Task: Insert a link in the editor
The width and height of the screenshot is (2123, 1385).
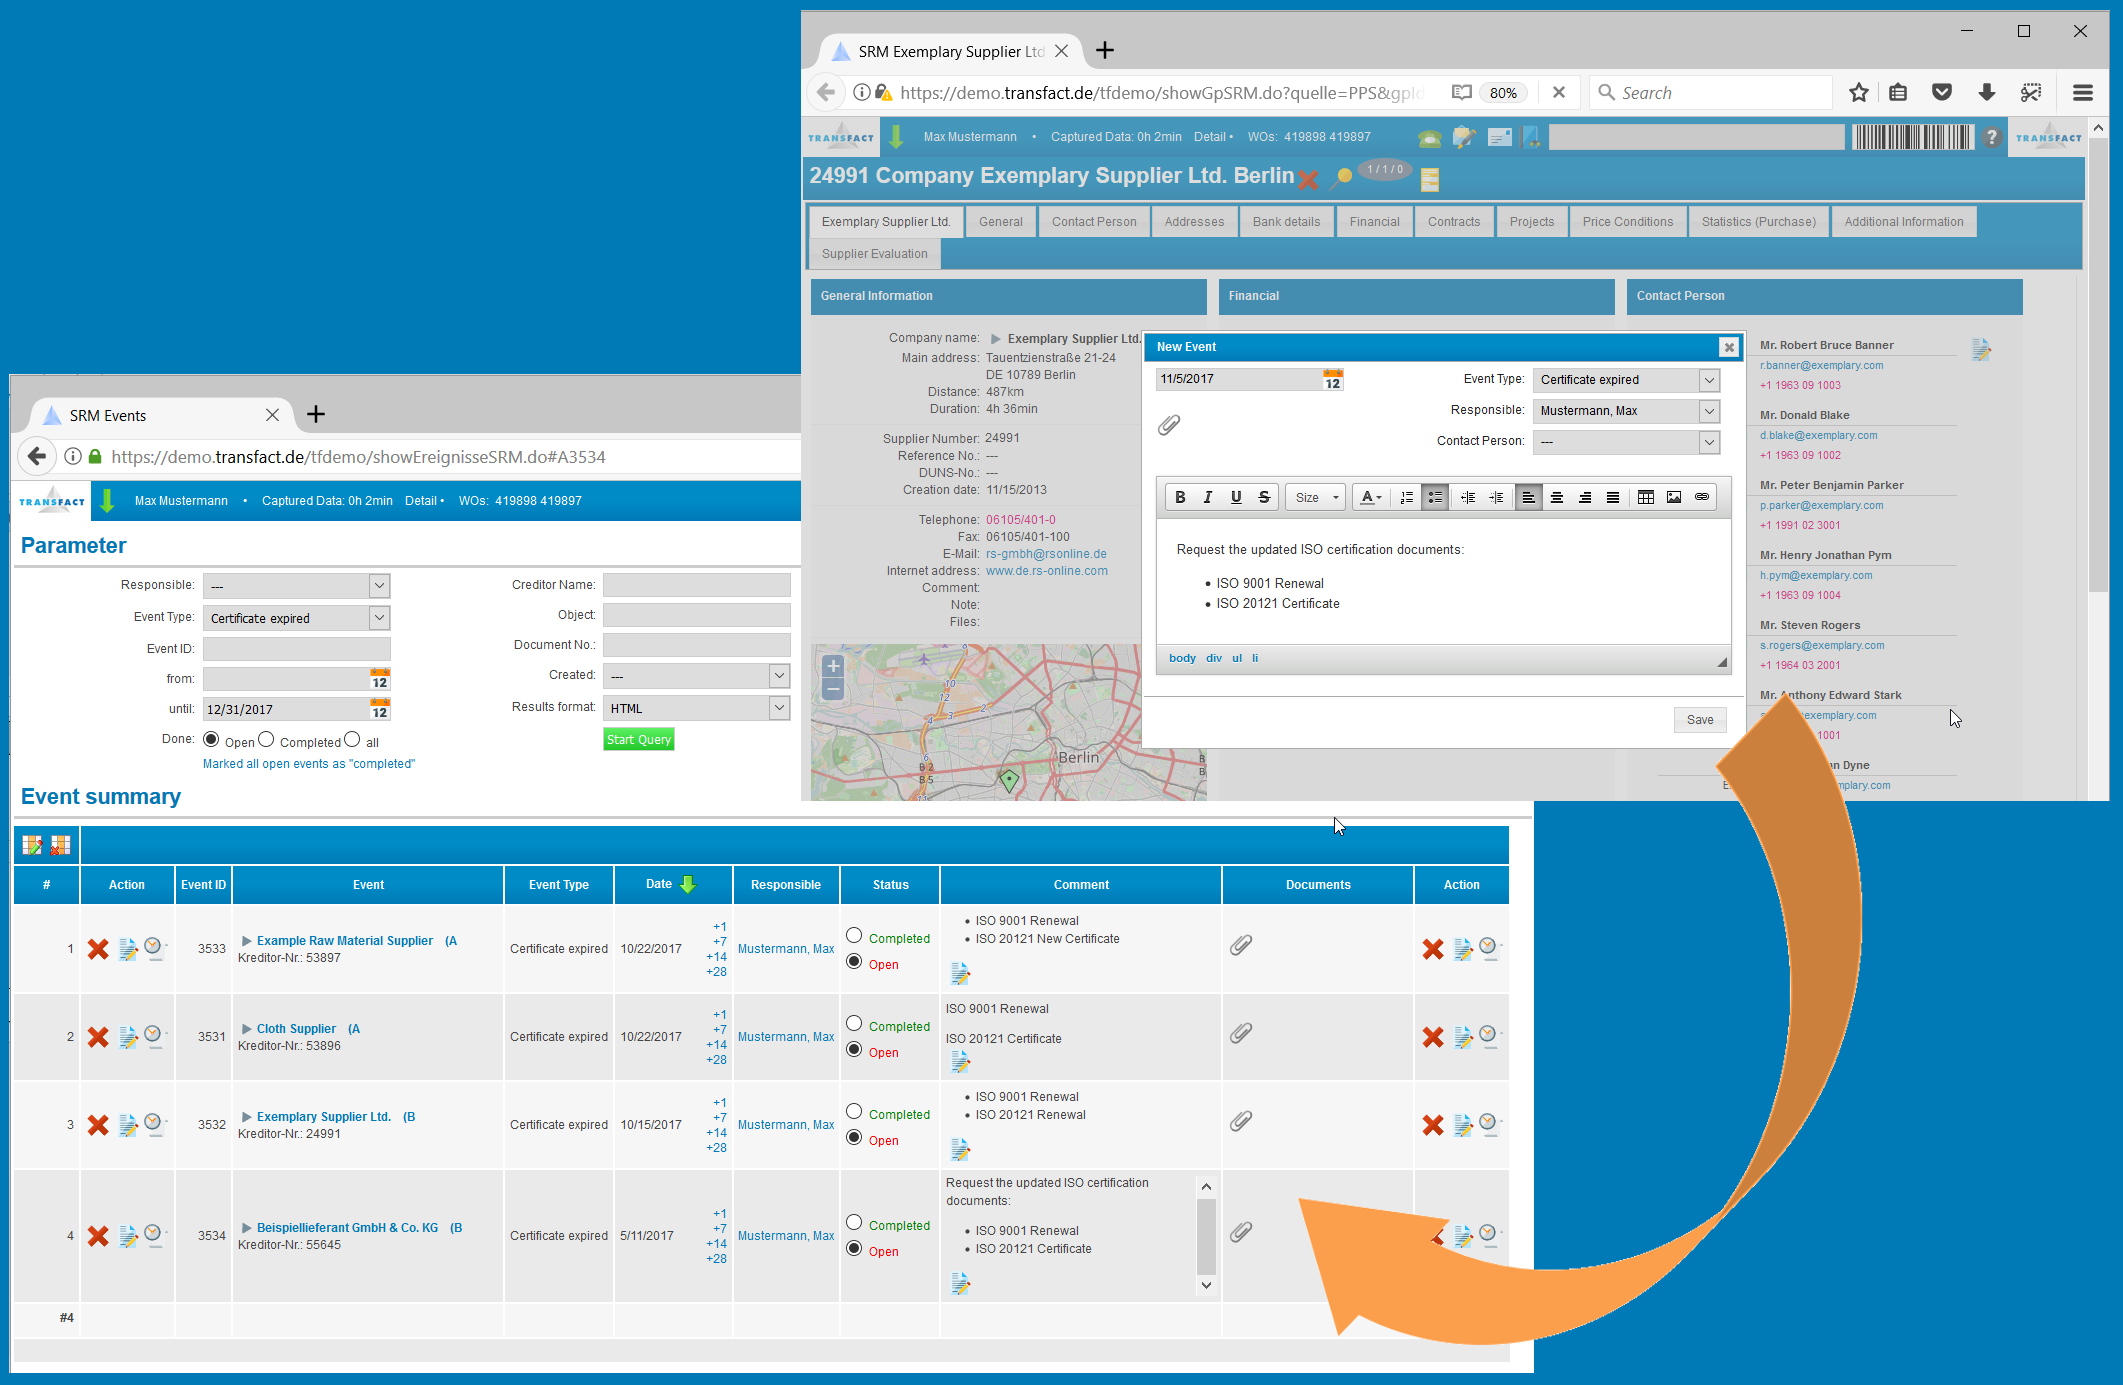Action: pyautogui.click(x=1702, y=497)
